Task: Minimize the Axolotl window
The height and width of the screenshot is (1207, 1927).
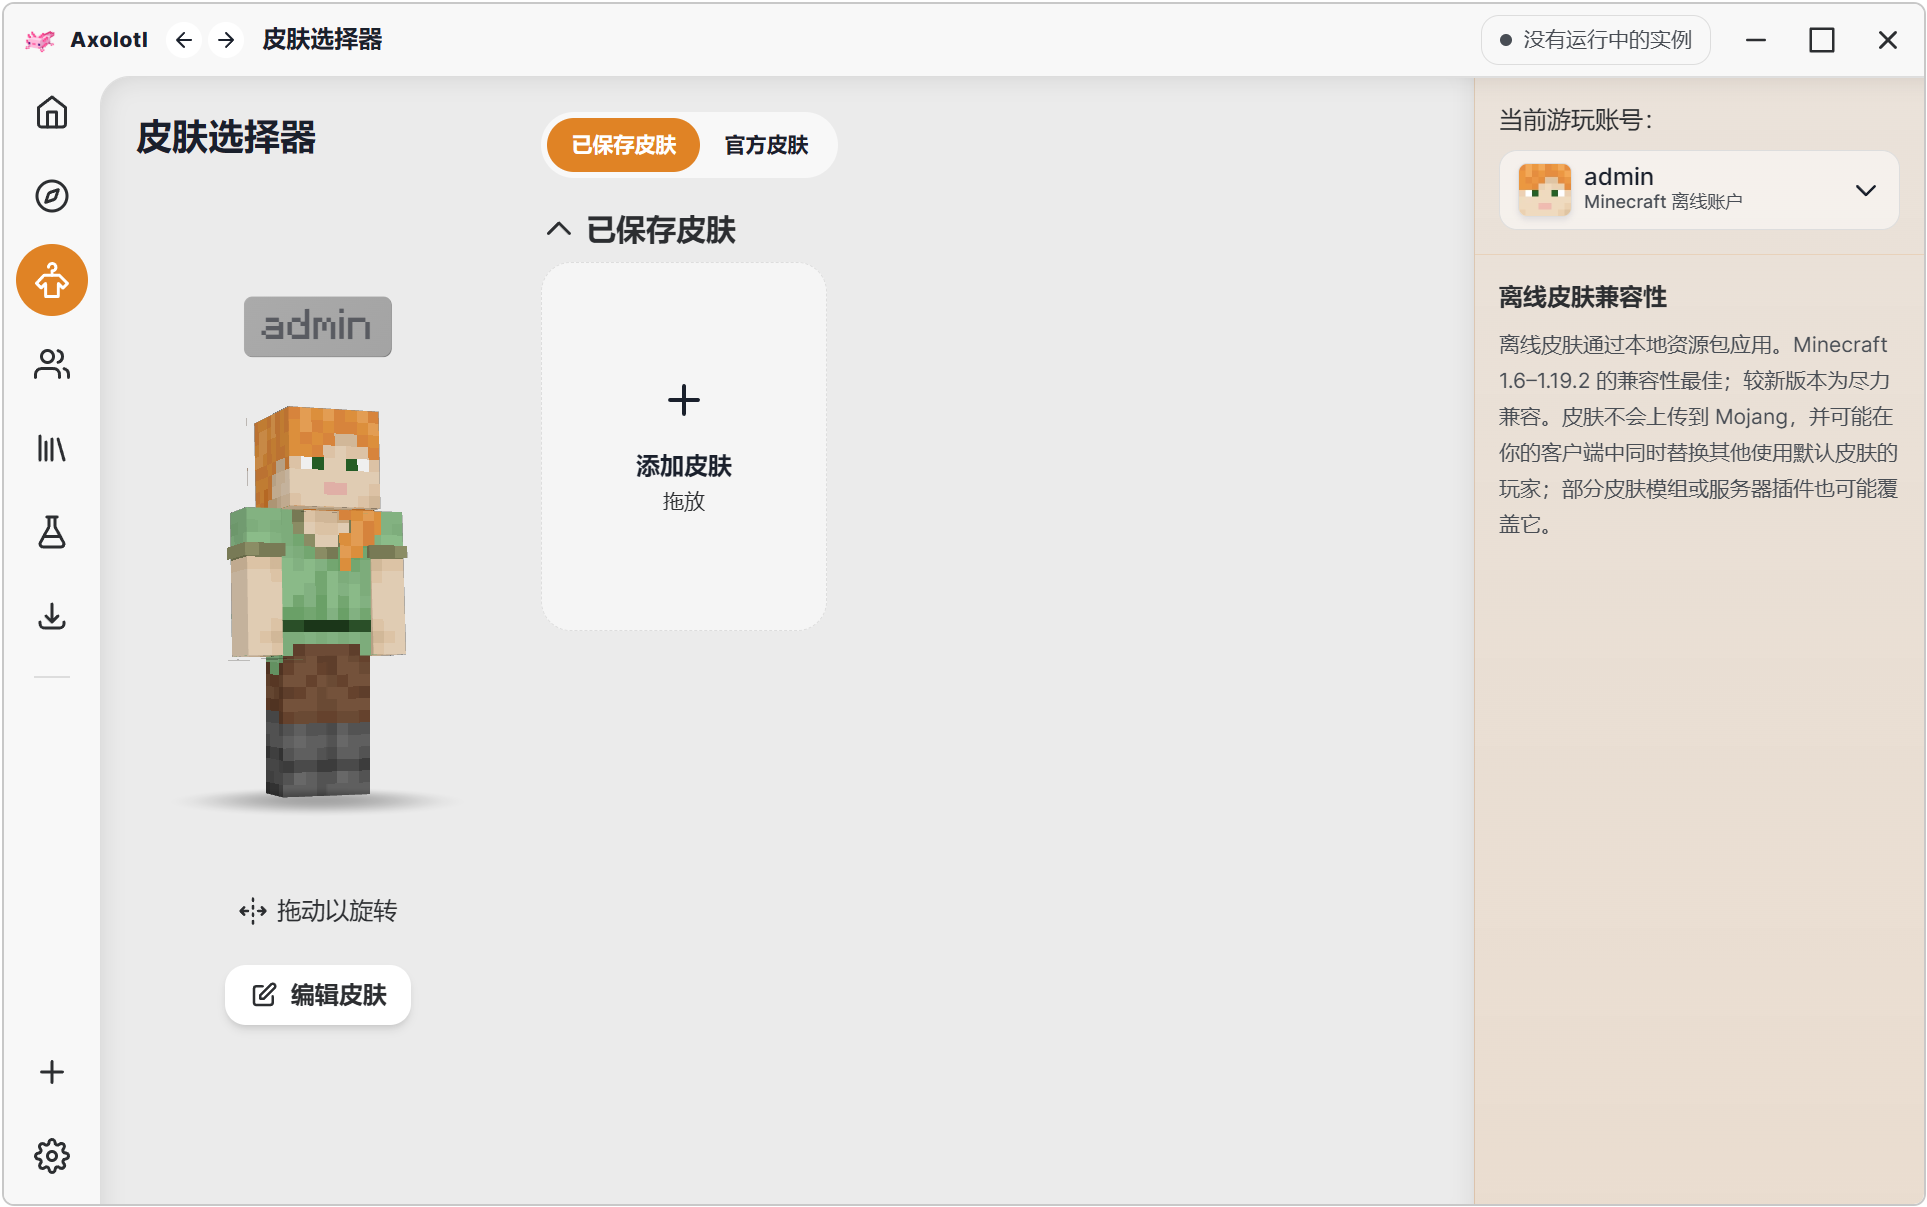Action: point(1756,40)
